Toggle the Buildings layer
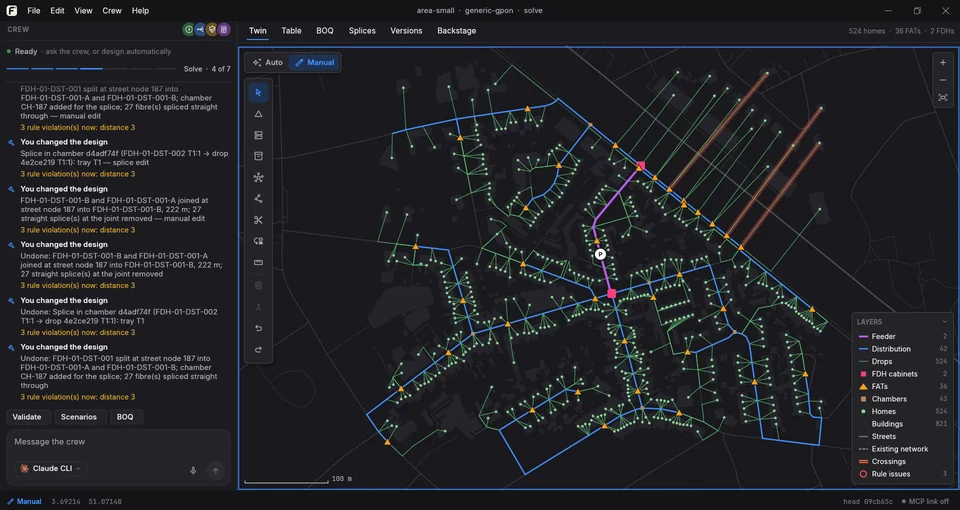Screen dimensions: 960x510 point(902,424)
